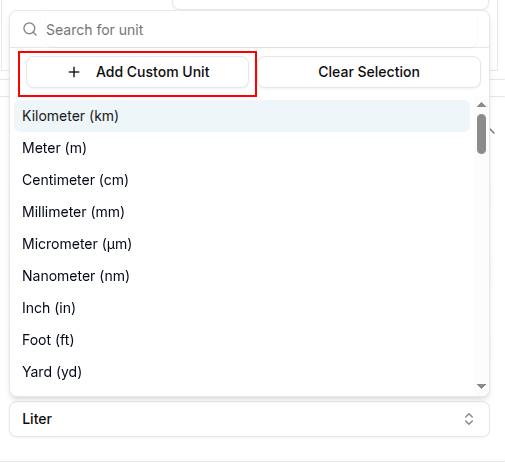505x473 pixels.
Task: Focus the Search for unit field
Action: tap(261, 30)
